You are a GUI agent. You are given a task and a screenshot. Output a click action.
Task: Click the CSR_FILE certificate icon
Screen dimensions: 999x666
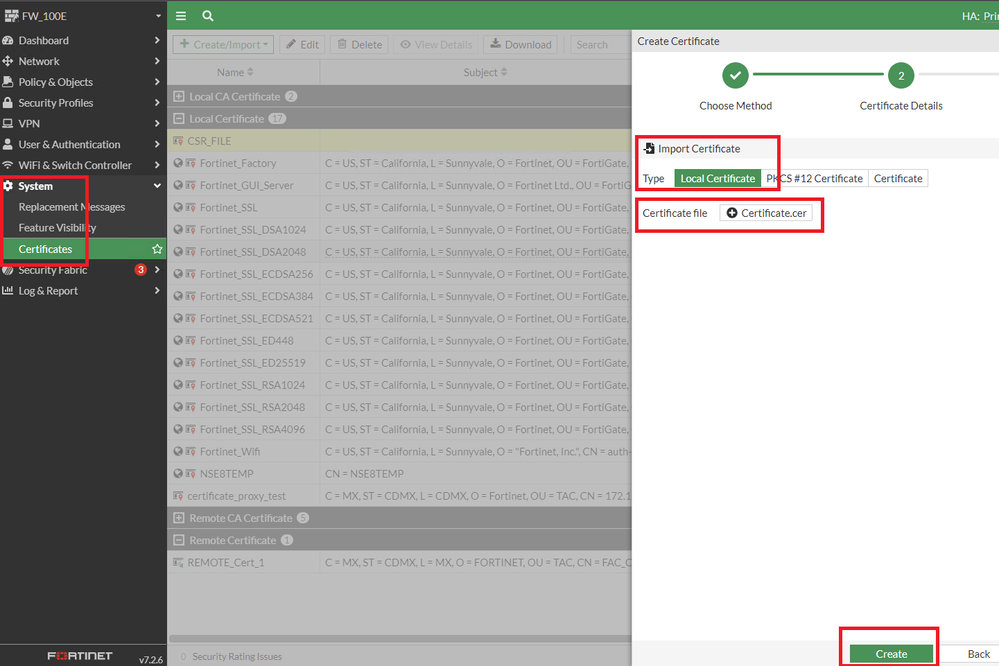(178, 141)
